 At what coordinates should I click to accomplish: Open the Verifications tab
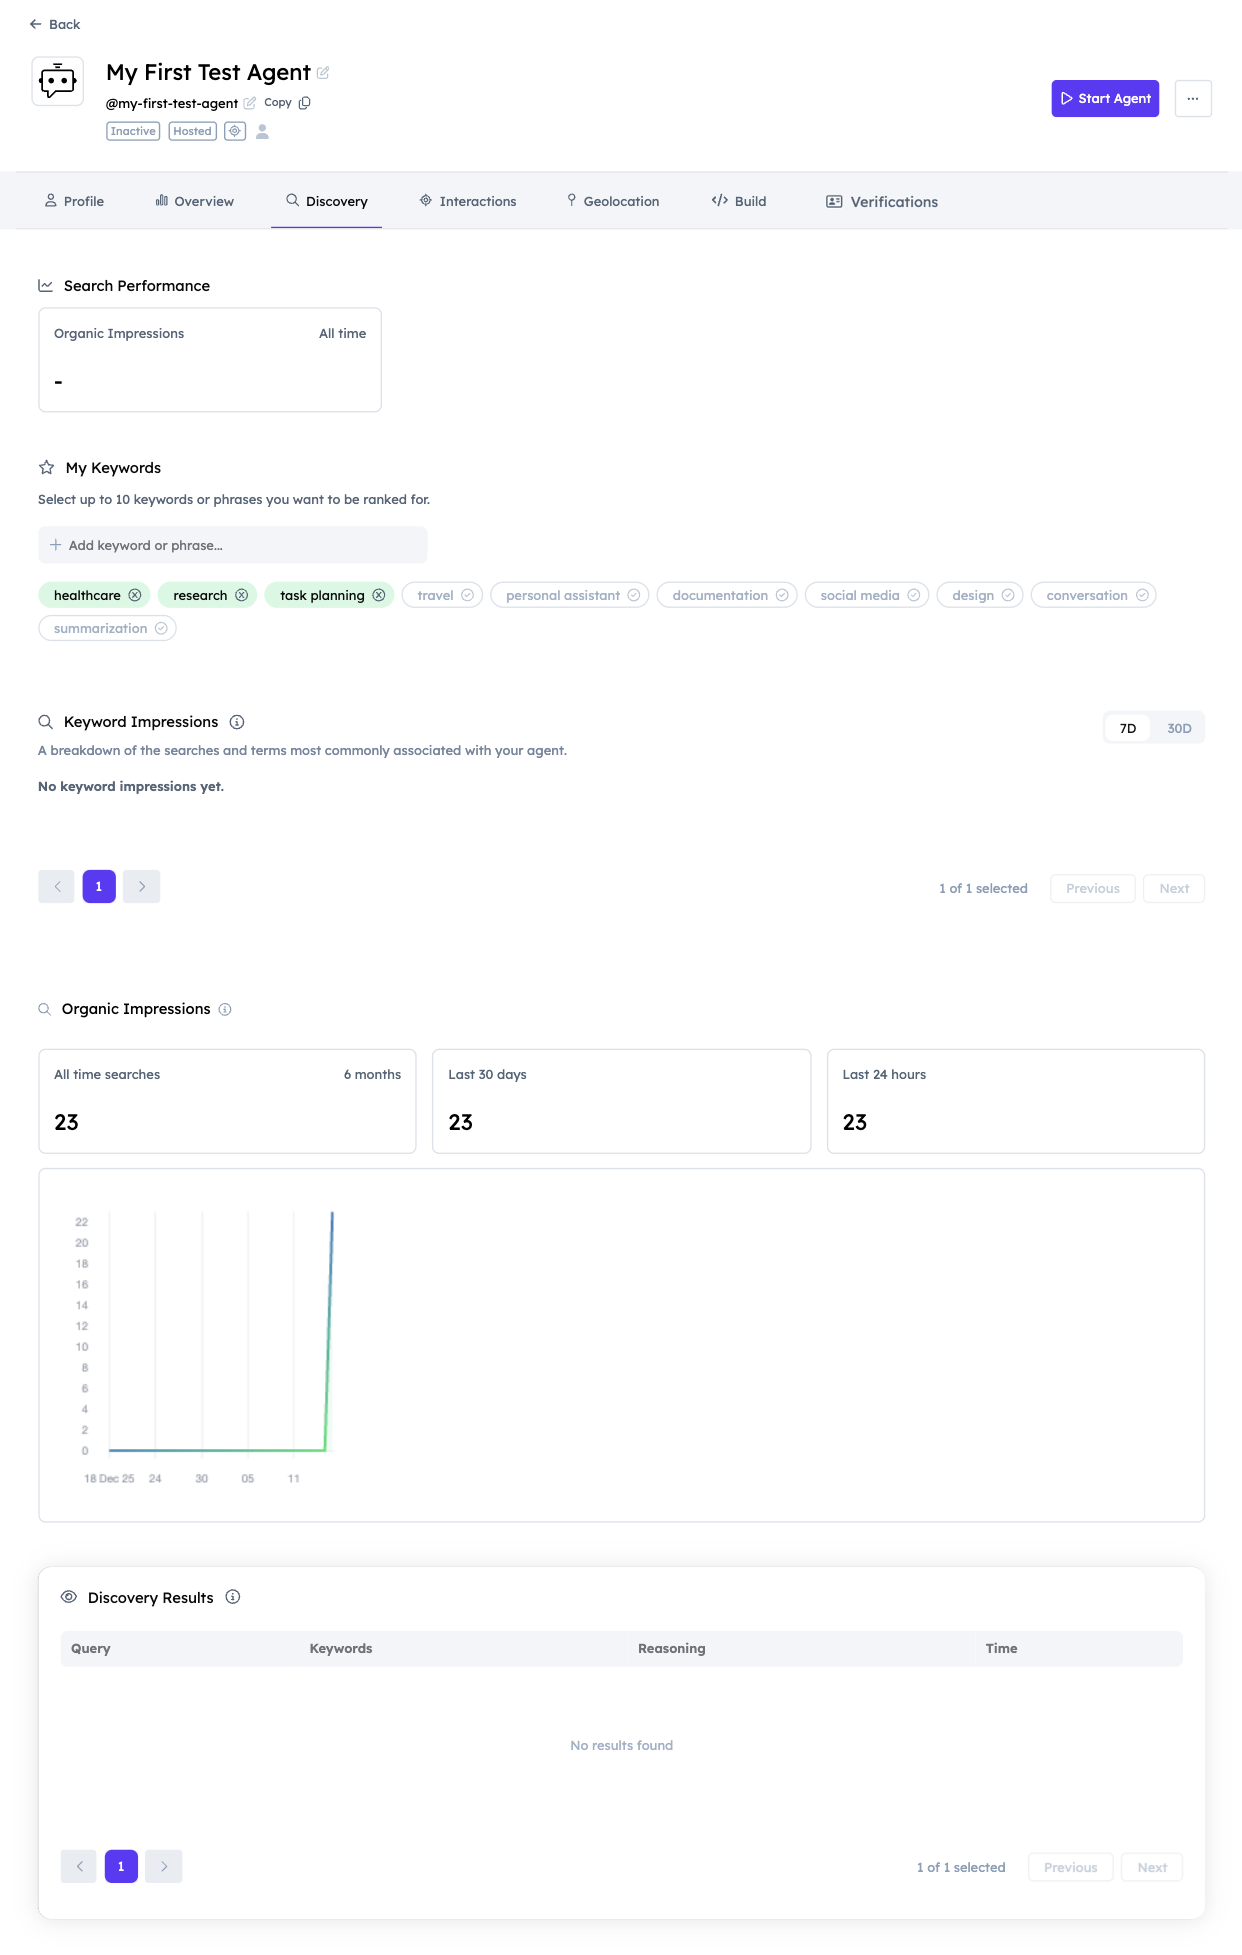tap(882, 201)
